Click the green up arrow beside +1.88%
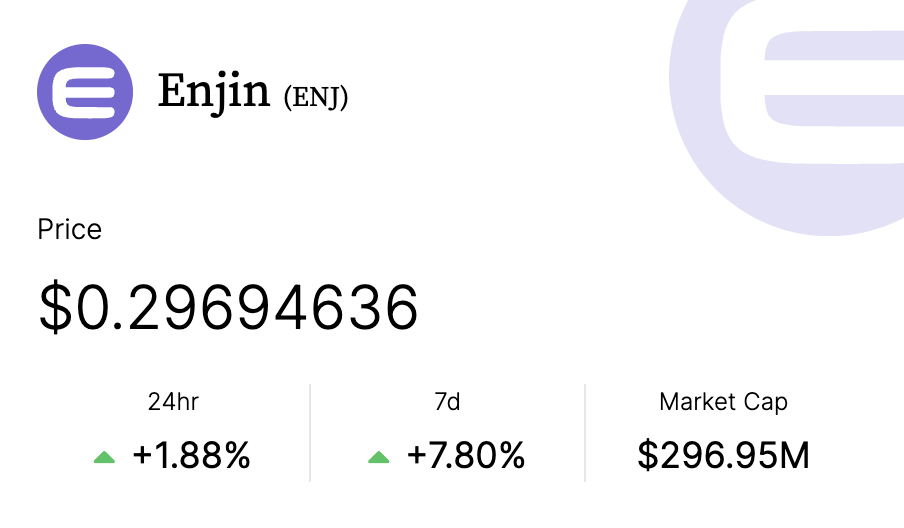This screenshot has width=904, height=528. tap(104, 458)
